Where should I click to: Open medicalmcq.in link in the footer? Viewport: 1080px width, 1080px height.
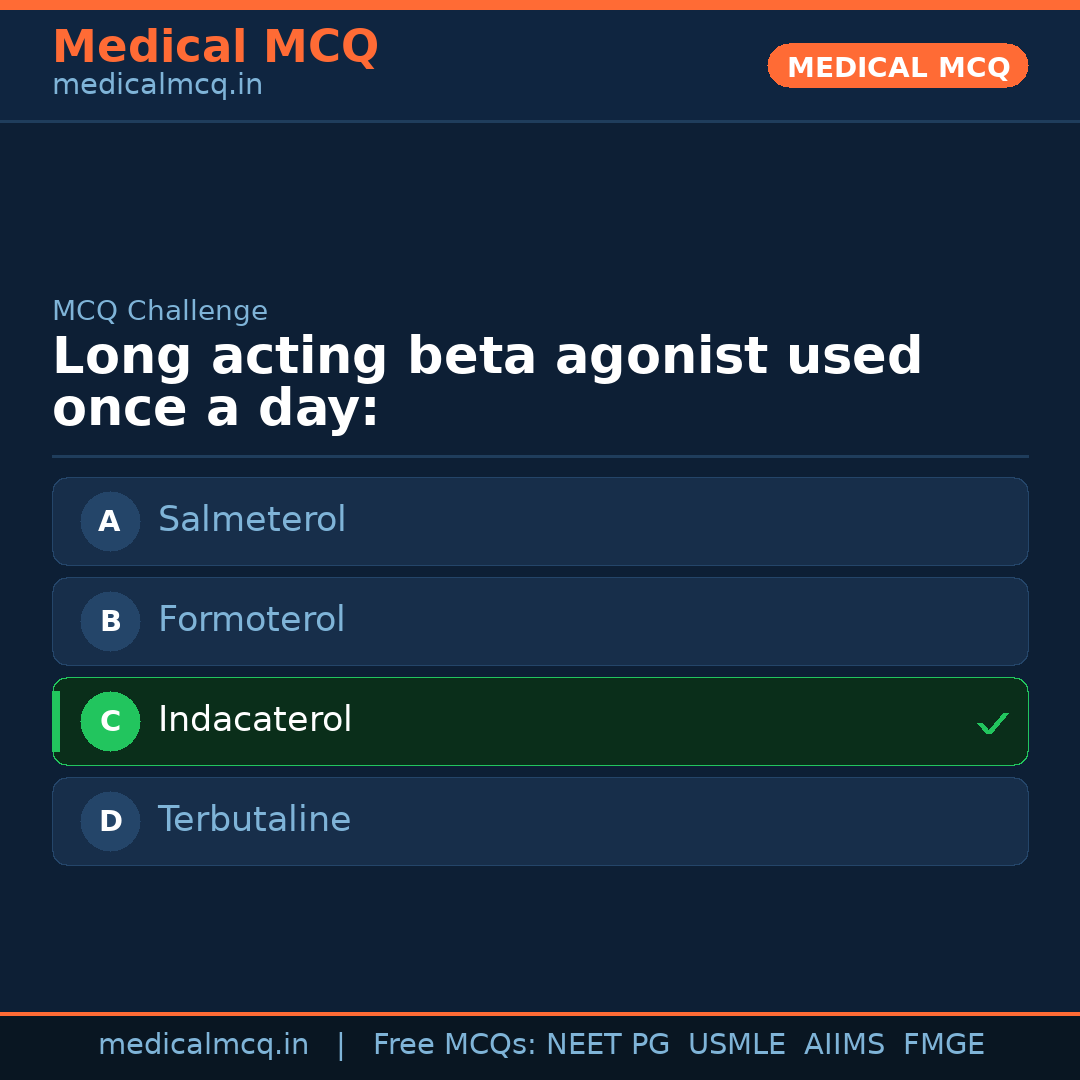[203, 1045]
